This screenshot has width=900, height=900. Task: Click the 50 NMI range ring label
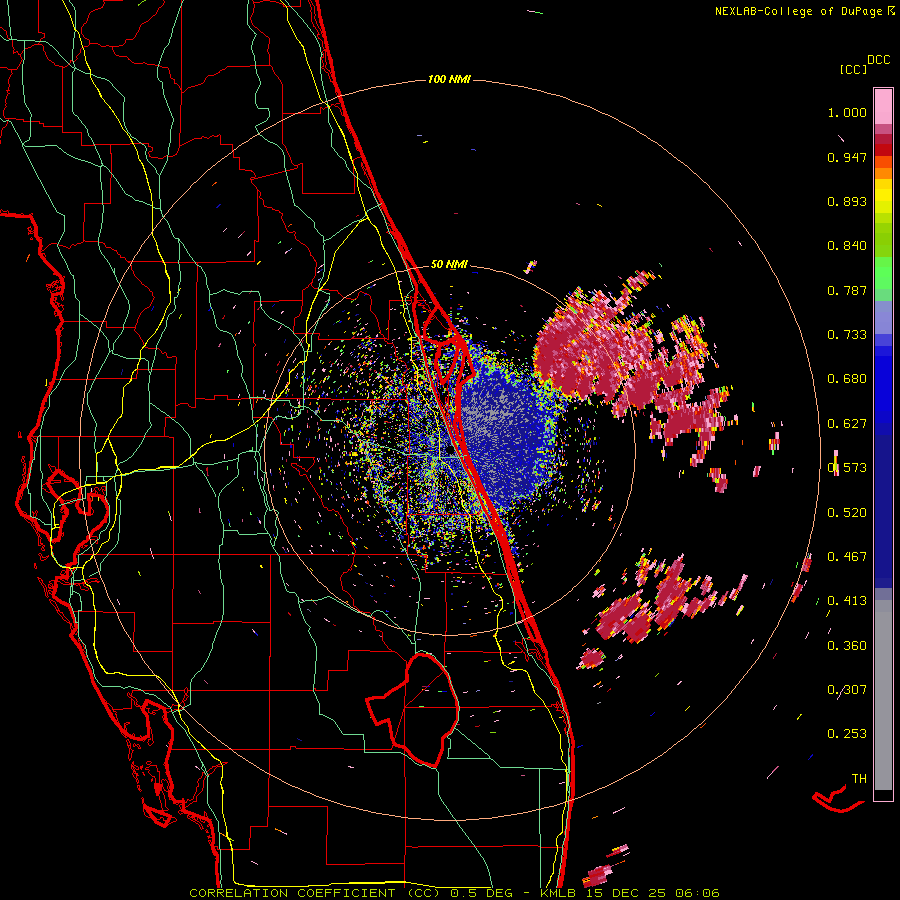tap(449, 265)
